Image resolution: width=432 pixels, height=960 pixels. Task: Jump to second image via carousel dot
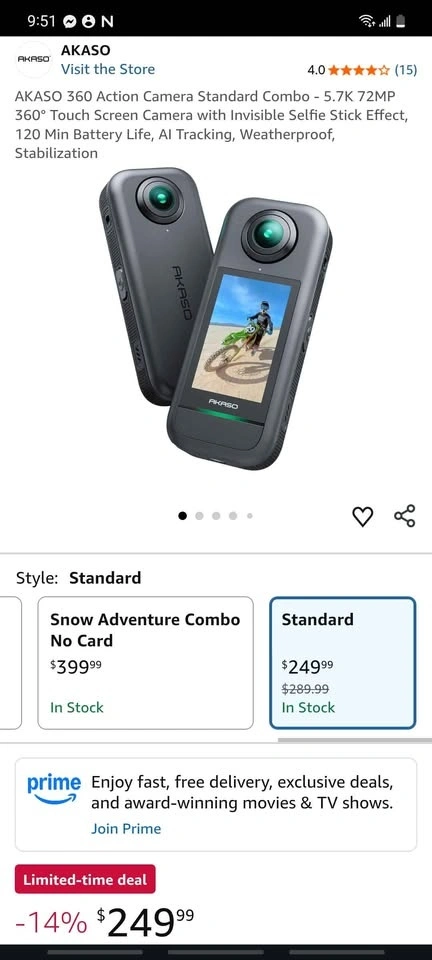coord(199,516)
